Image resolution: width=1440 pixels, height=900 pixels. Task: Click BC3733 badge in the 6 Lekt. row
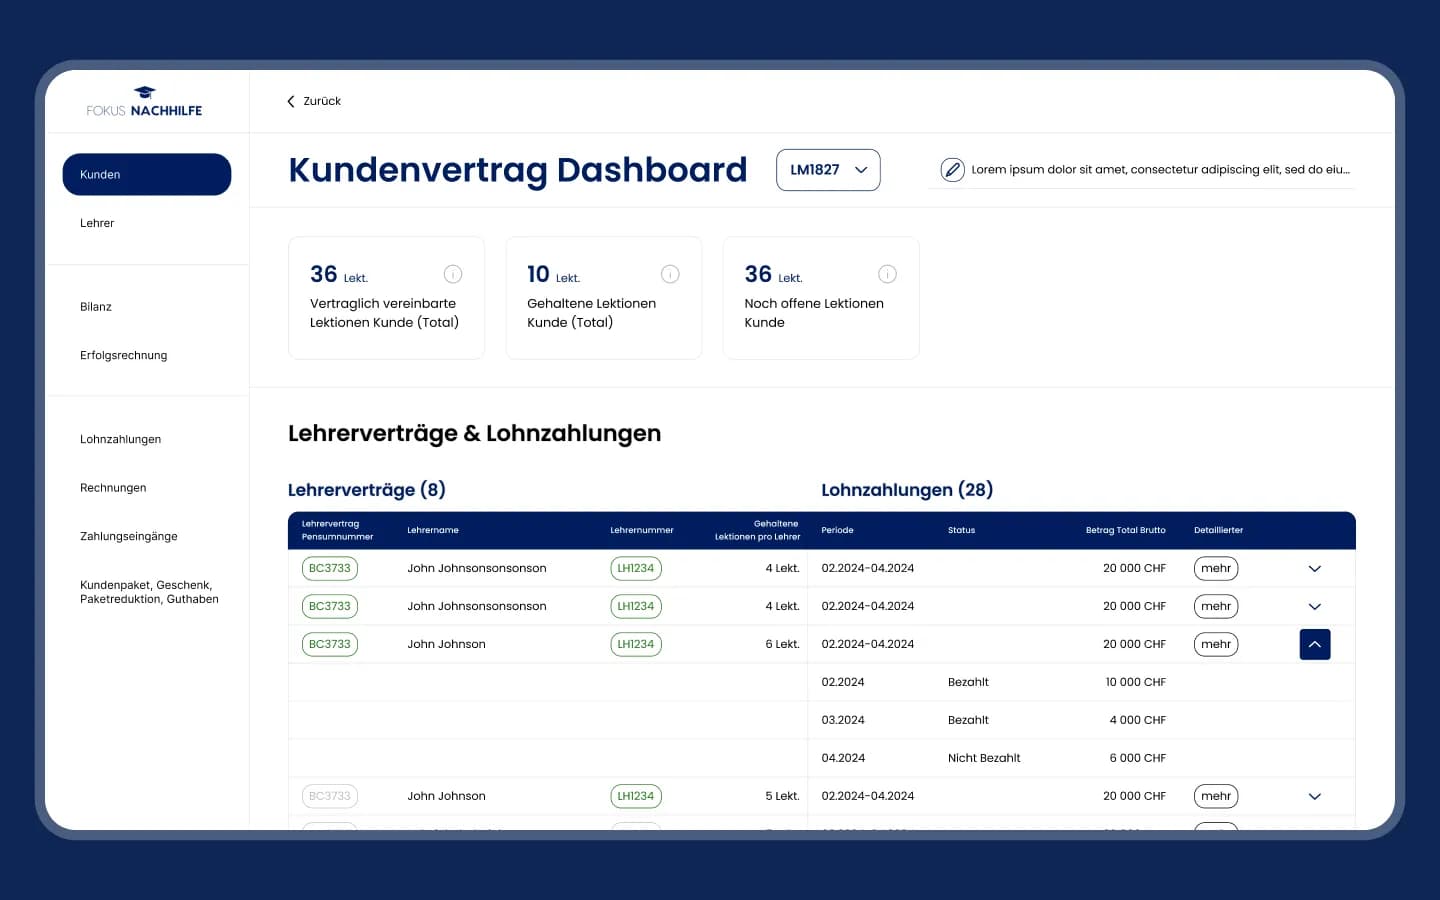tap(330, 645)
